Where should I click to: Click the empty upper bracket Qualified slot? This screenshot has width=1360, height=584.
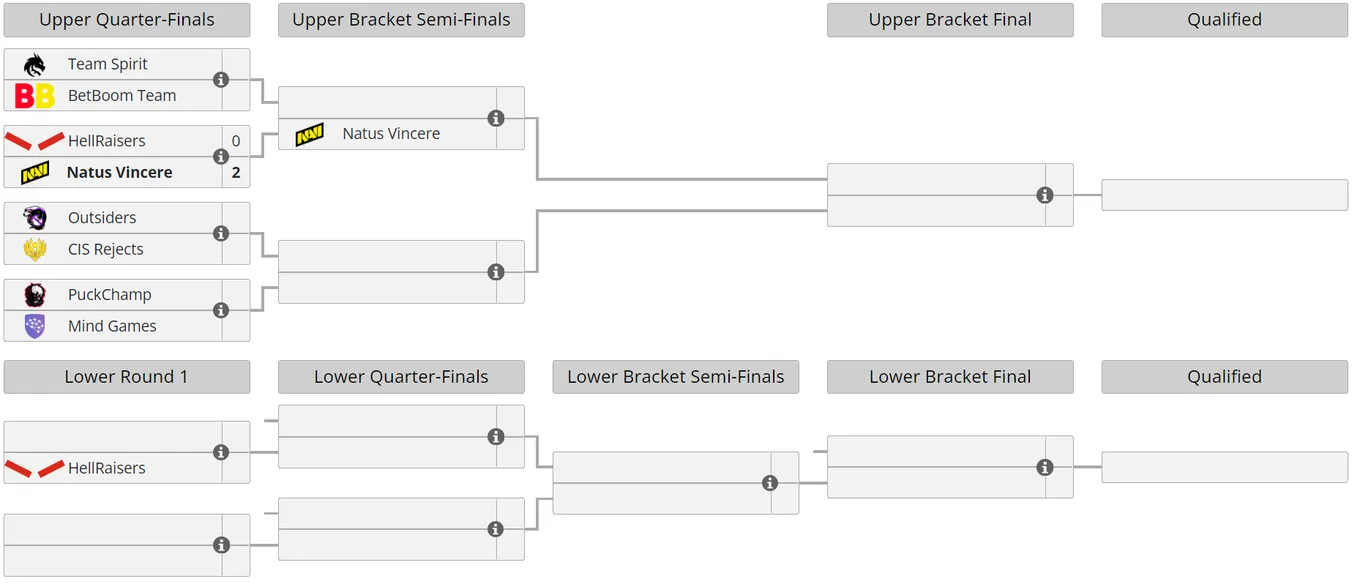click(x=1225, y=195)
